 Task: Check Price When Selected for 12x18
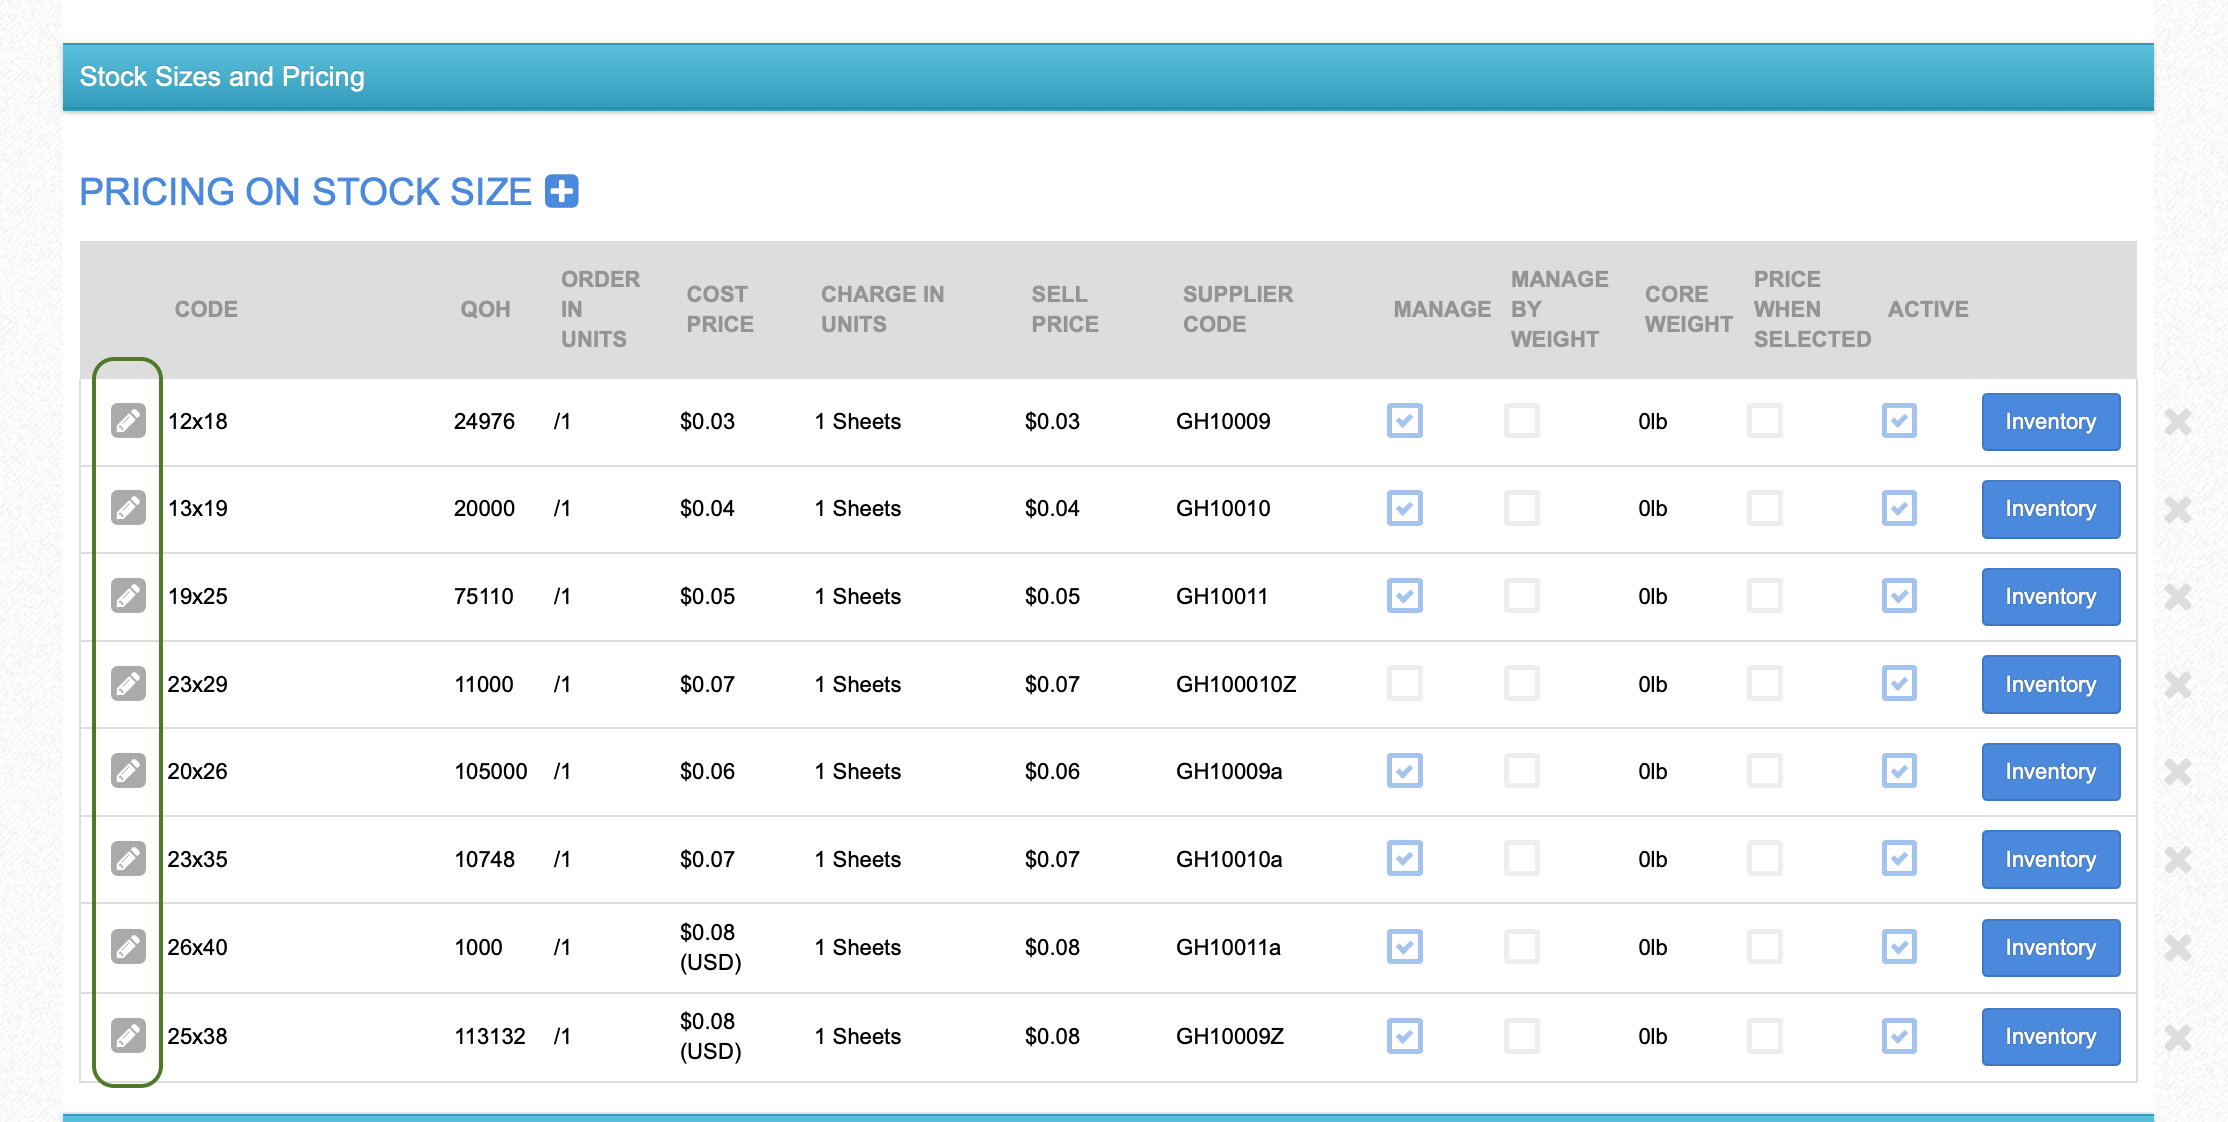coord(1764,421)
